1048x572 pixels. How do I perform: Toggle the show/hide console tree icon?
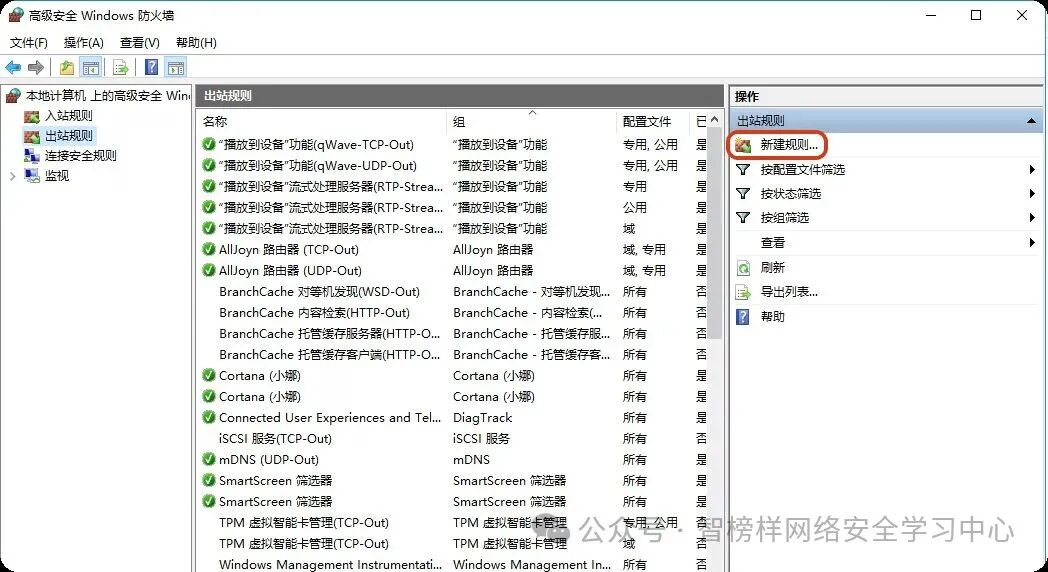(91, 67)
